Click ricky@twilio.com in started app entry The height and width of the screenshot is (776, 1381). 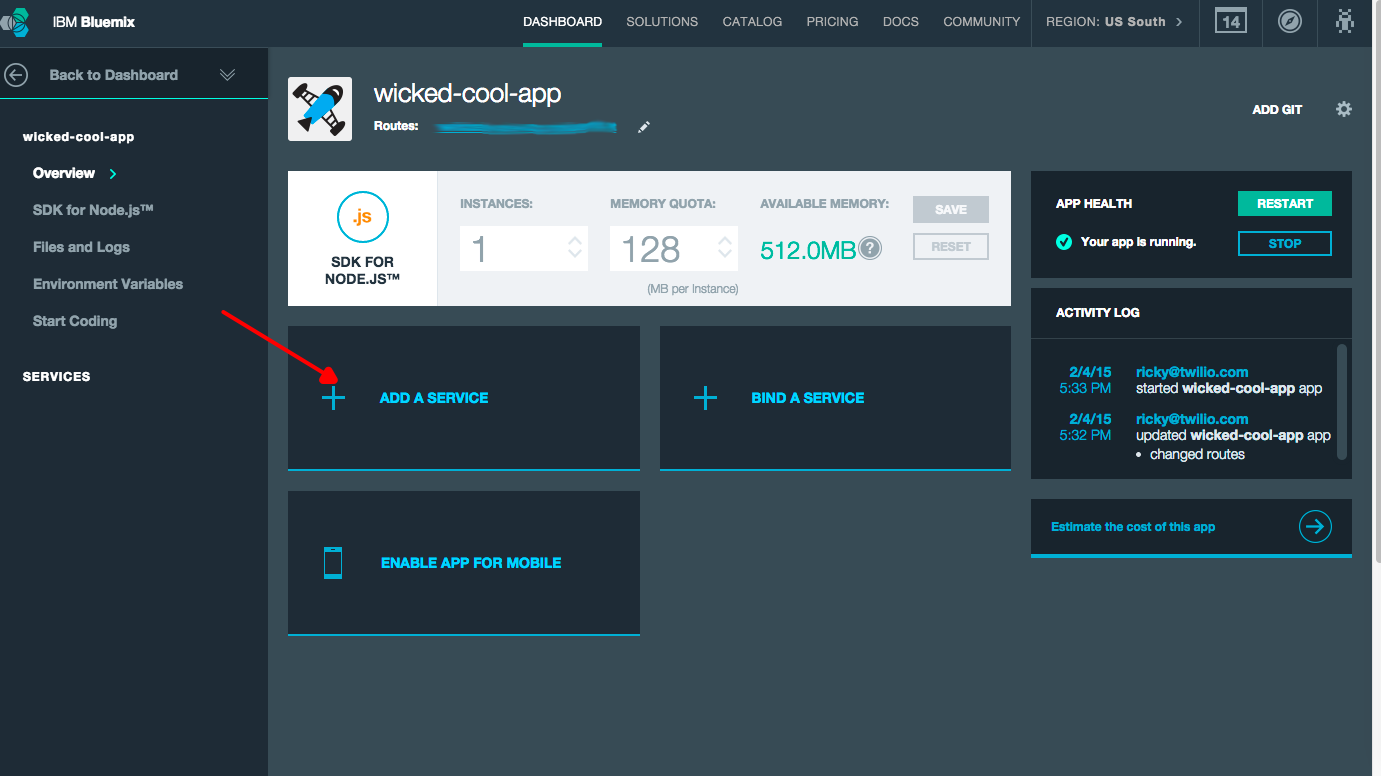[1192, 372]
